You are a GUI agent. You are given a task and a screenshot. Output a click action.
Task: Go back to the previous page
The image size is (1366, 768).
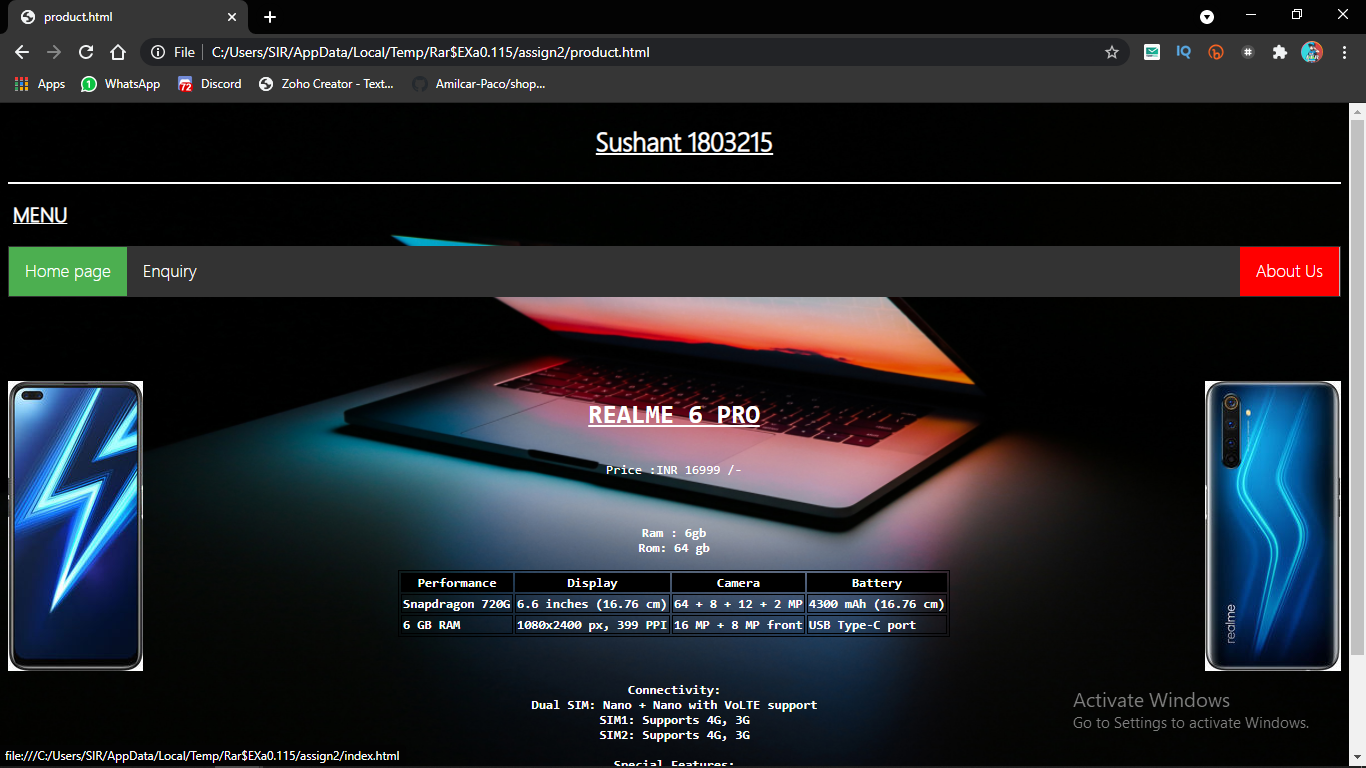pyautogui.click(x=22, y=52)
